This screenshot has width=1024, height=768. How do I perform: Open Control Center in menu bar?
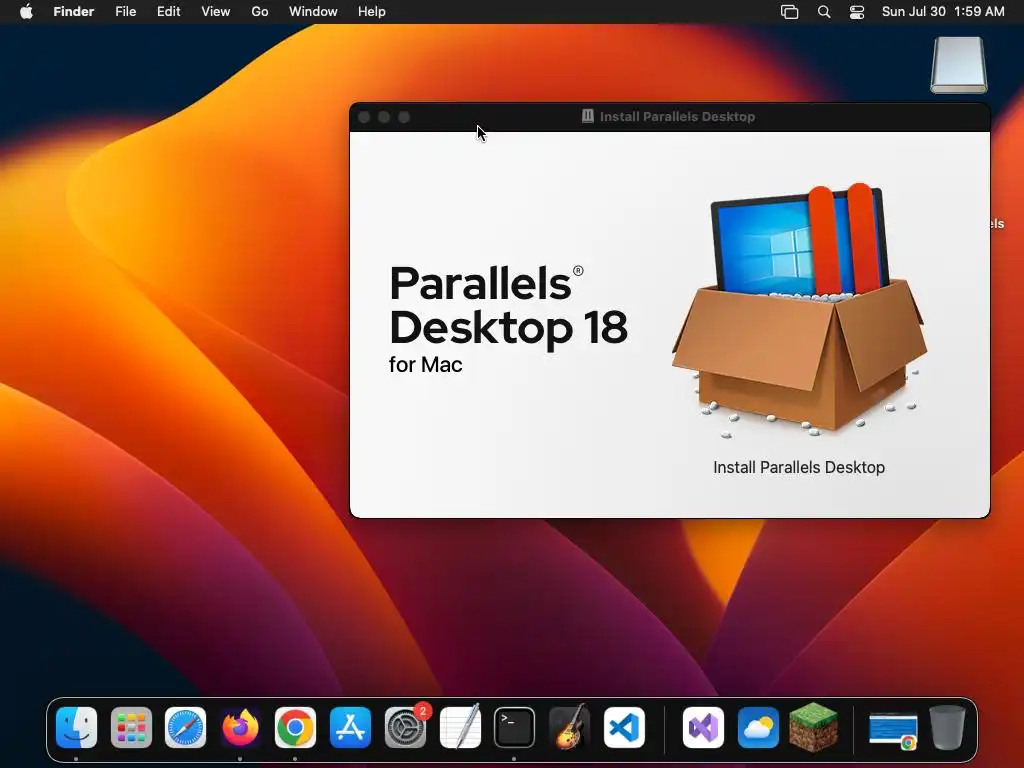[x=857, y=12]
